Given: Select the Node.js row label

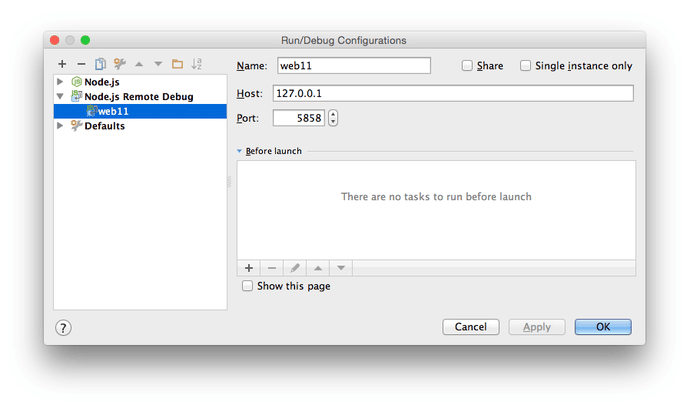Looking at the screenshot, I should pos(102,82).
